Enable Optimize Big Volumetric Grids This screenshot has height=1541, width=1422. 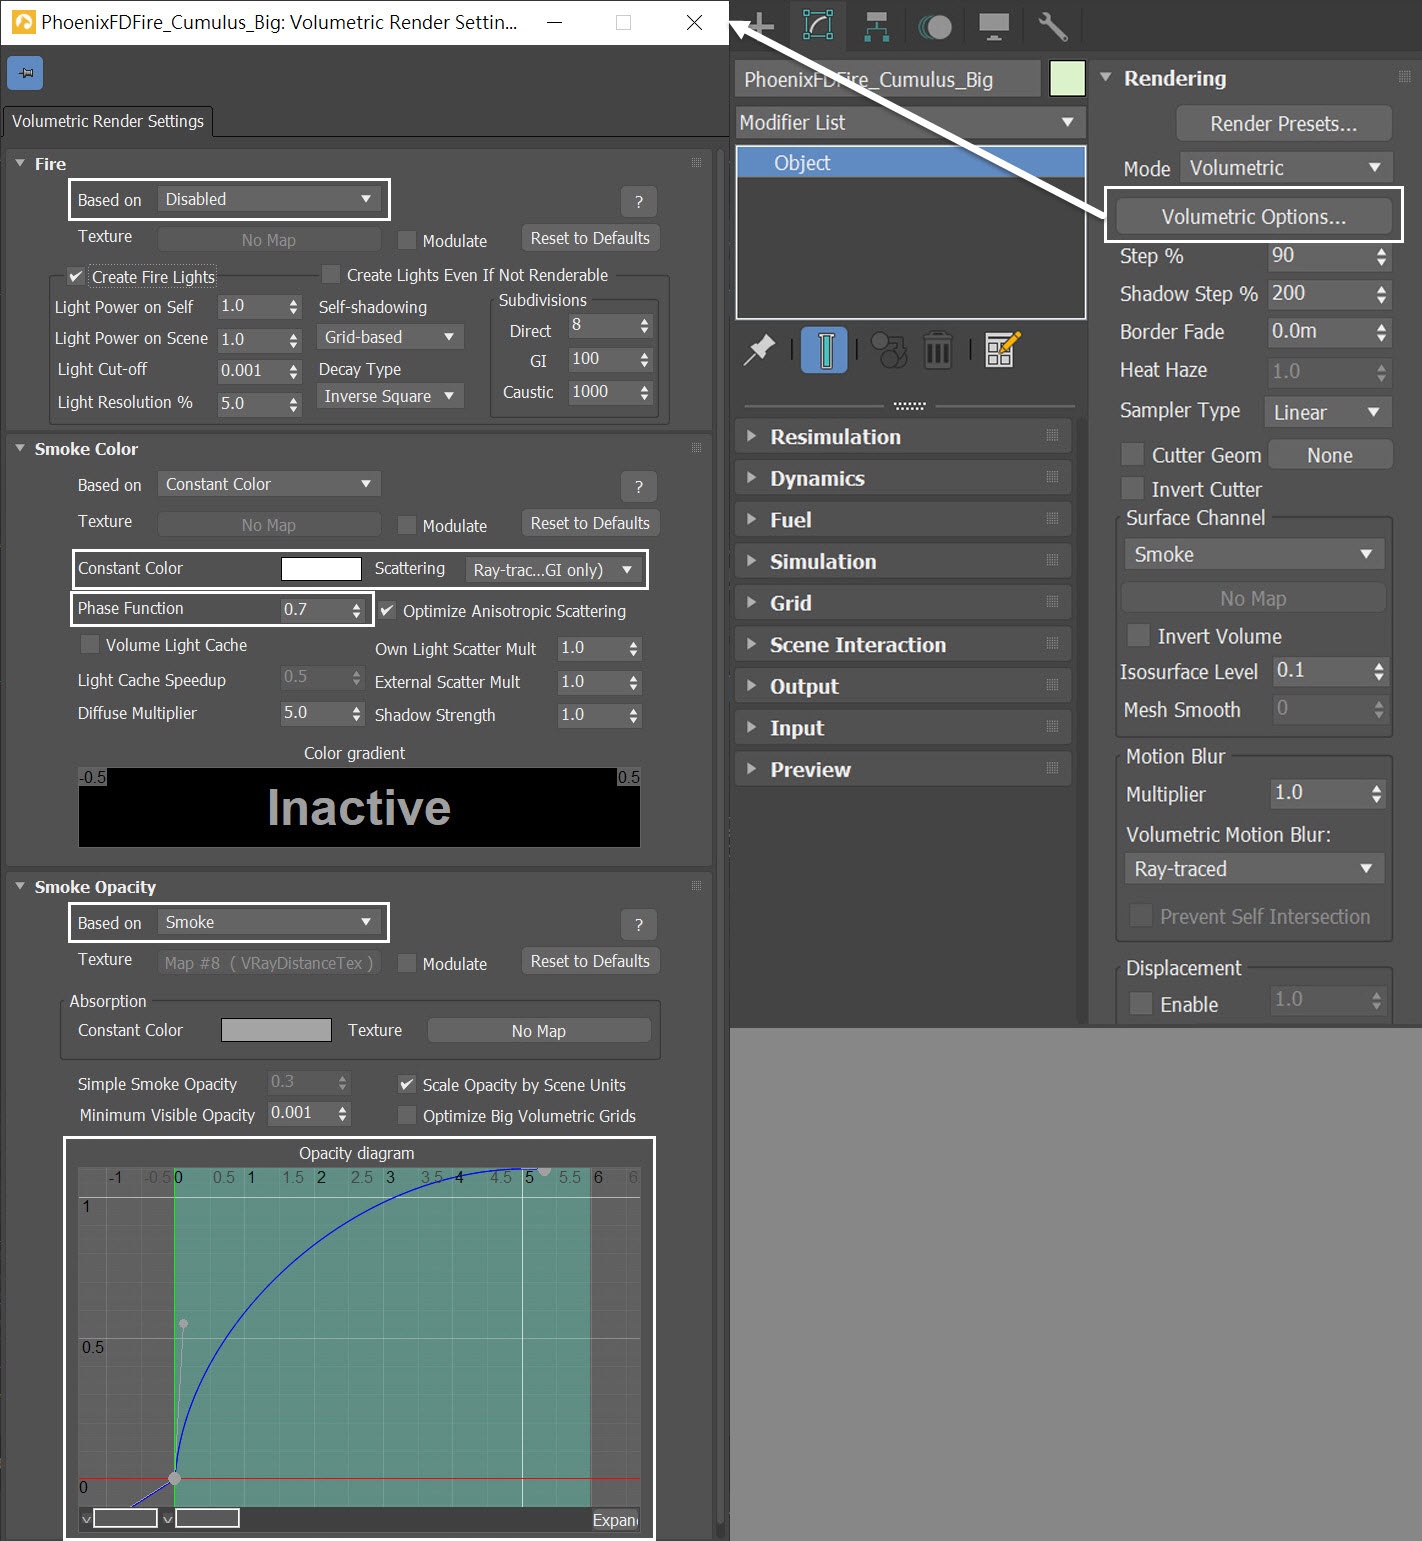[407, 1115]
